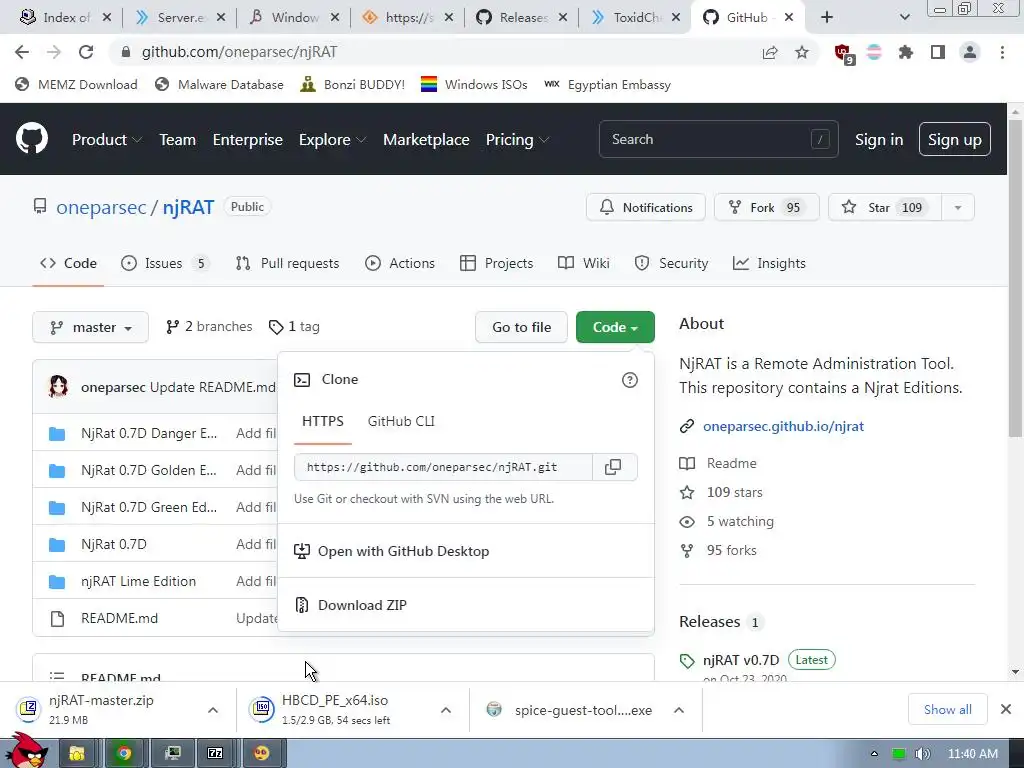Click Show all downloads

click(948, 710)
